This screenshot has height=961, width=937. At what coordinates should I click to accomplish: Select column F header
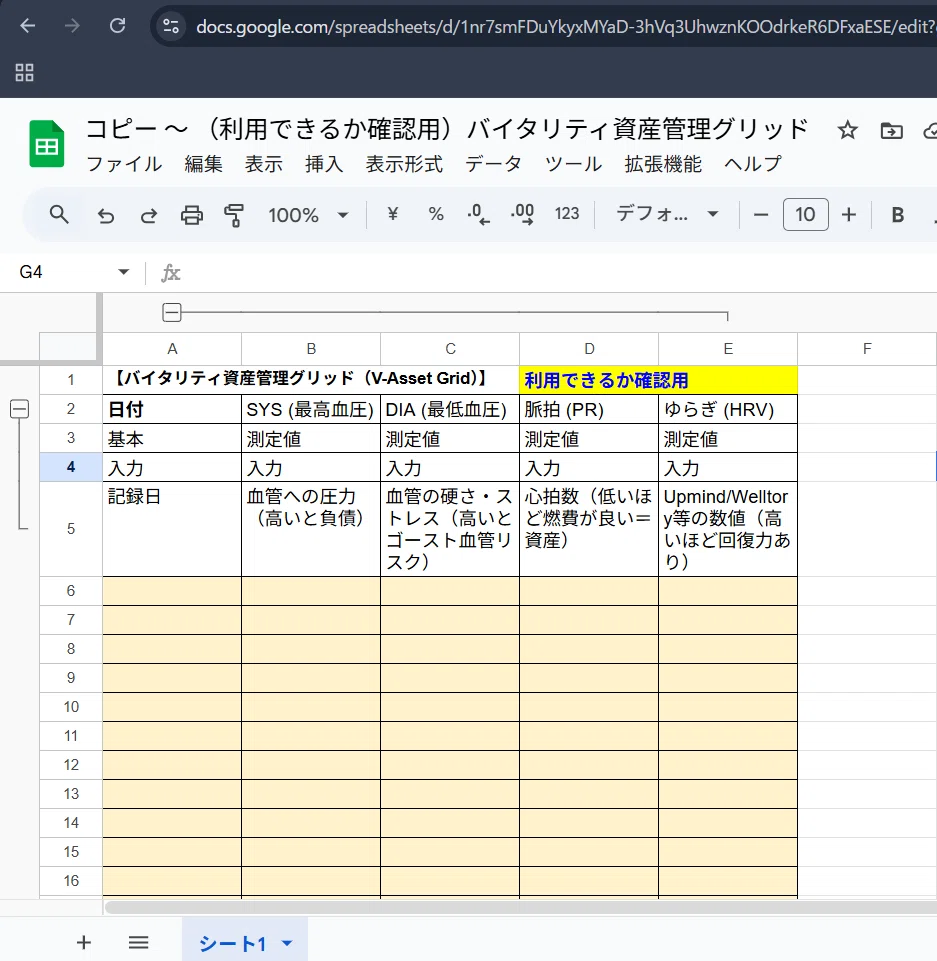coord(867,349)
